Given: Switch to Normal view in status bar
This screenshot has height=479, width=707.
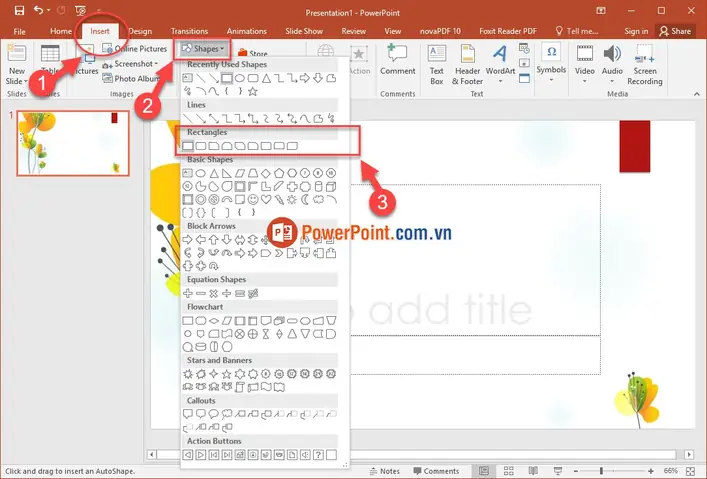Looking at the screenshot, I should click(x=484, y=471).
